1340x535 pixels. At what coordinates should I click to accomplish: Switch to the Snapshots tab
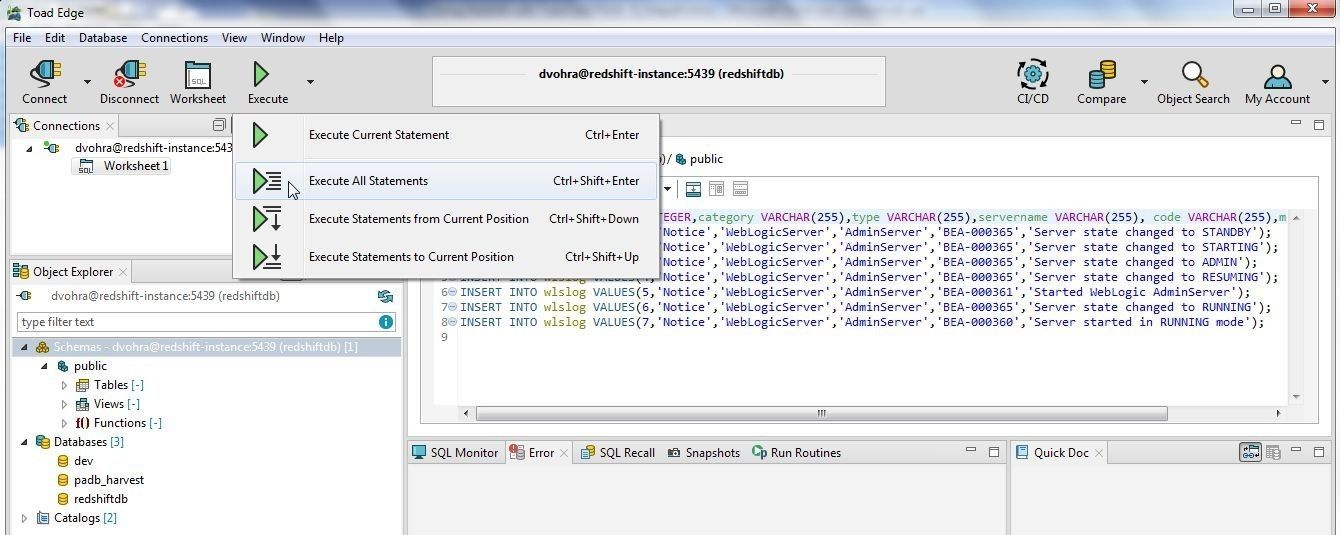pos(703,453)
